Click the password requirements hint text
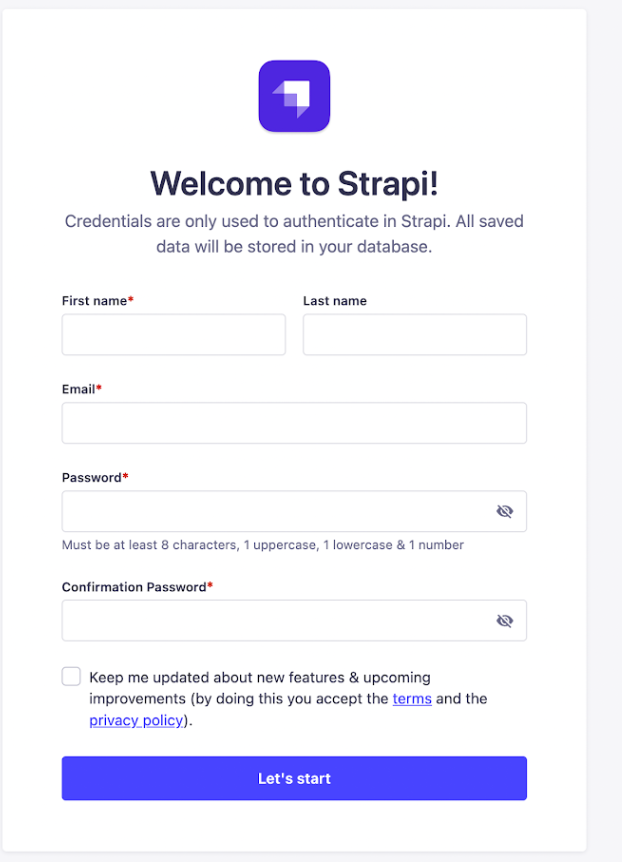622x868 pixels. 262,545
